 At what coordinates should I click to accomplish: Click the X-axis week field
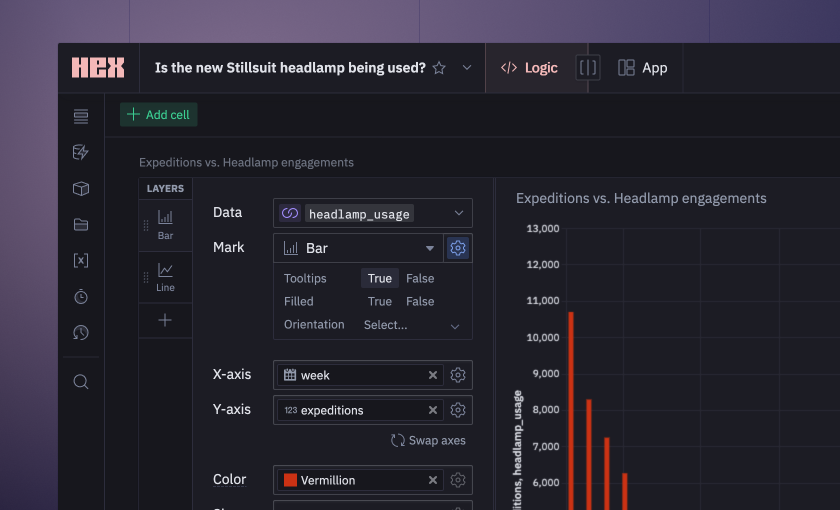pos(360,375)
